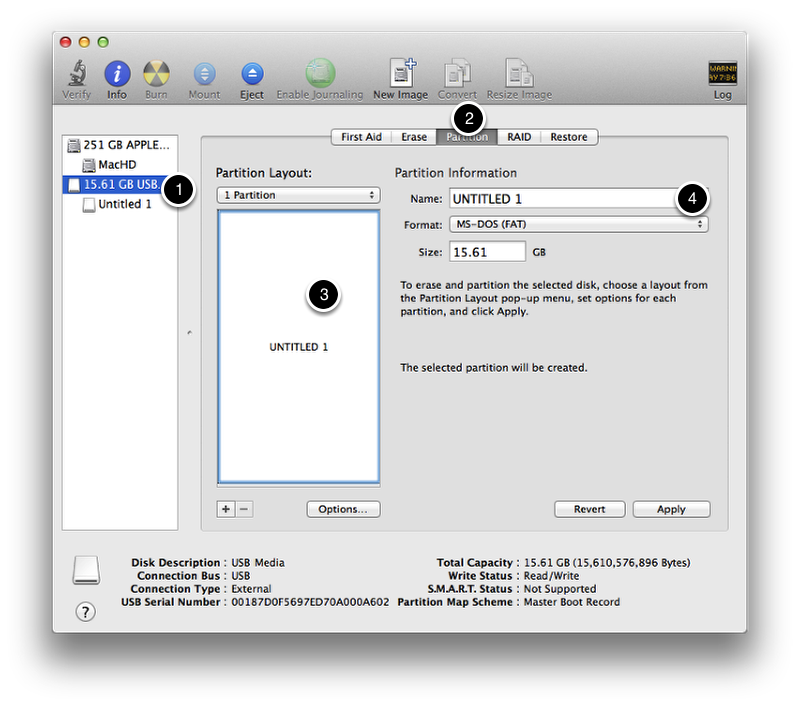This screenshot has height=707, width=800.
Task: Click the Options... button
Action: pyautogui.click(x=343, y=509)
